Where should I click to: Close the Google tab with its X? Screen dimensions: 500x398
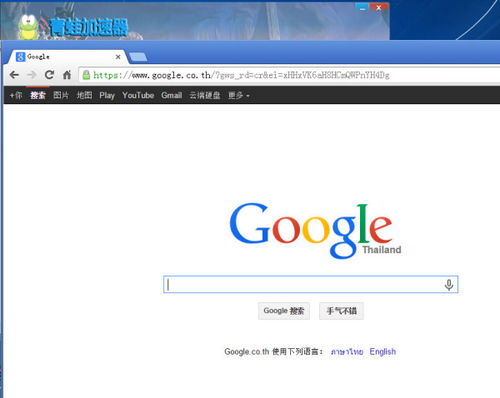(118, 57)
